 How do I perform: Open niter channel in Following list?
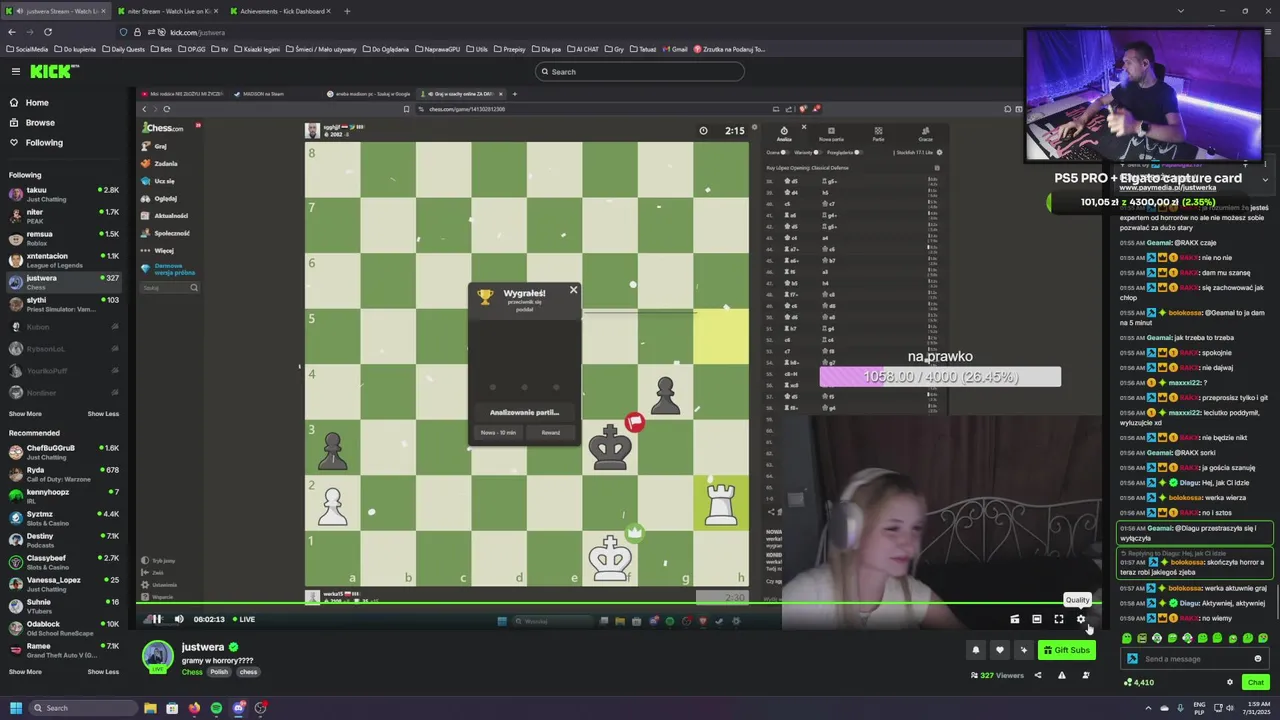point(64,216)
